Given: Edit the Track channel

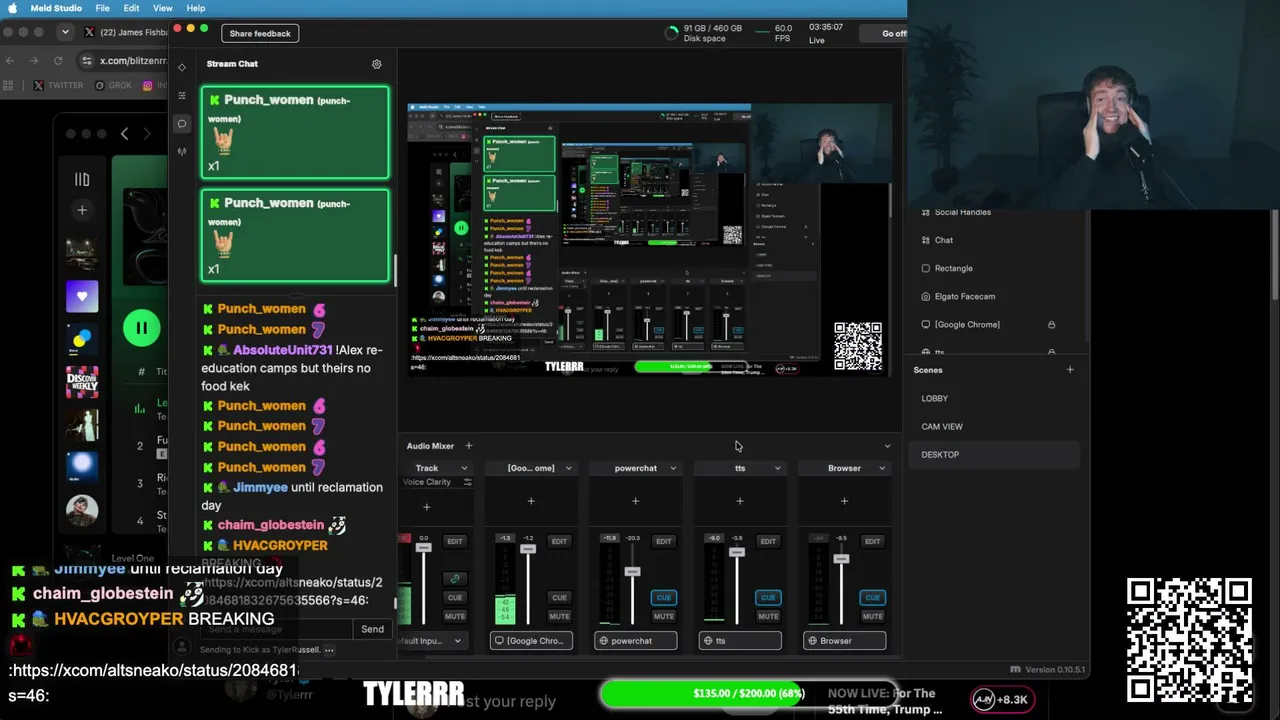Looking at the screenshot, I should coord(455,541).
